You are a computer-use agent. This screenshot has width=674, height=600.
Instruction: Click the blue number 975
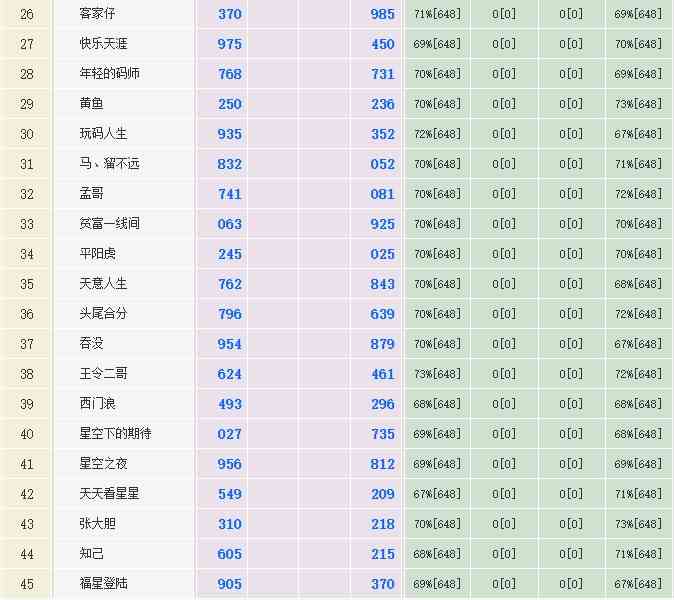point(230,44)
